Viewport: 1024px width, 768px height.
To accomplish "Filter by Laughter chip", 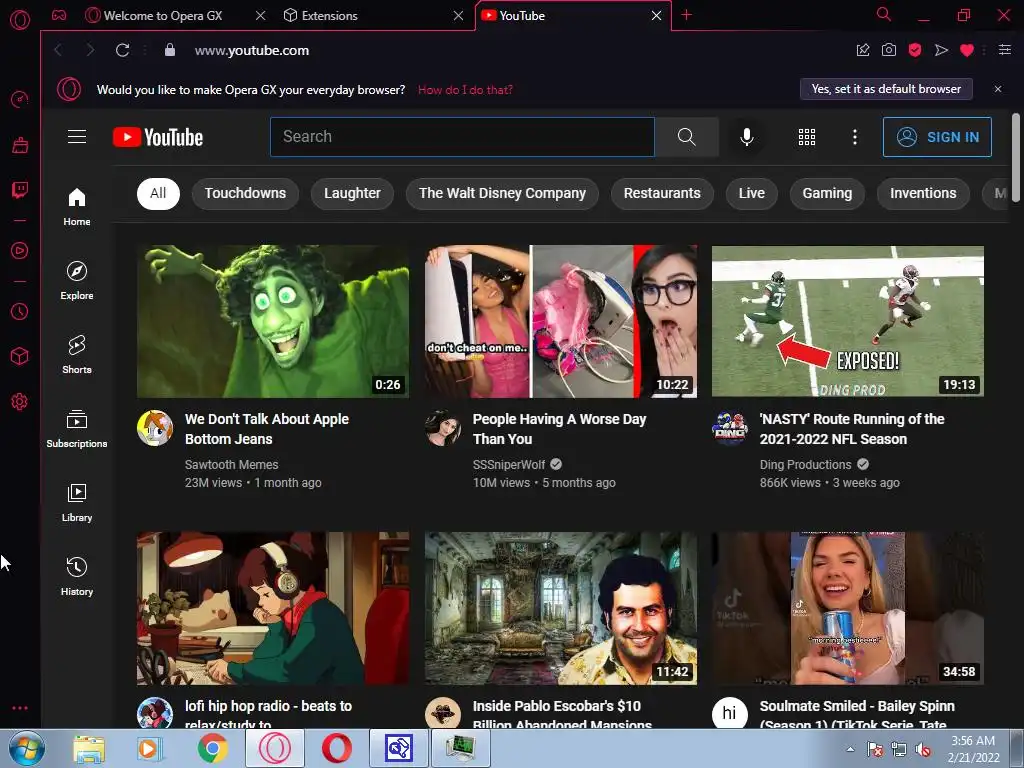I will (x=353, y=193).
